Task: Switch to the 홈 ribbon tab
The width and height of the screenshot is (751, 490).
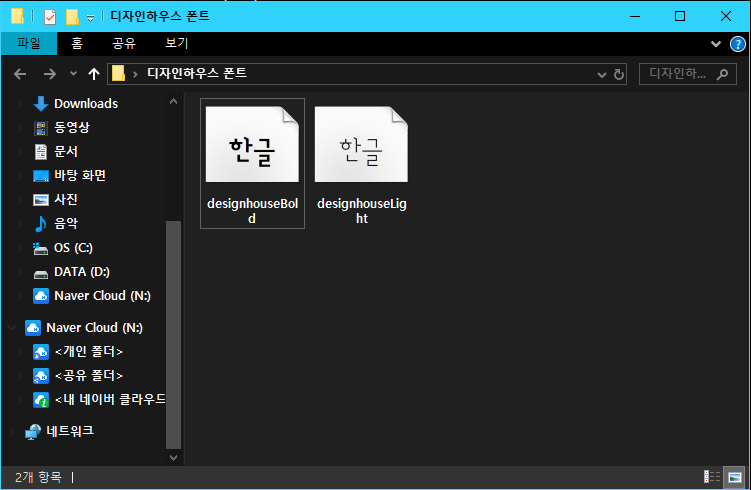Action: [77, 44]
